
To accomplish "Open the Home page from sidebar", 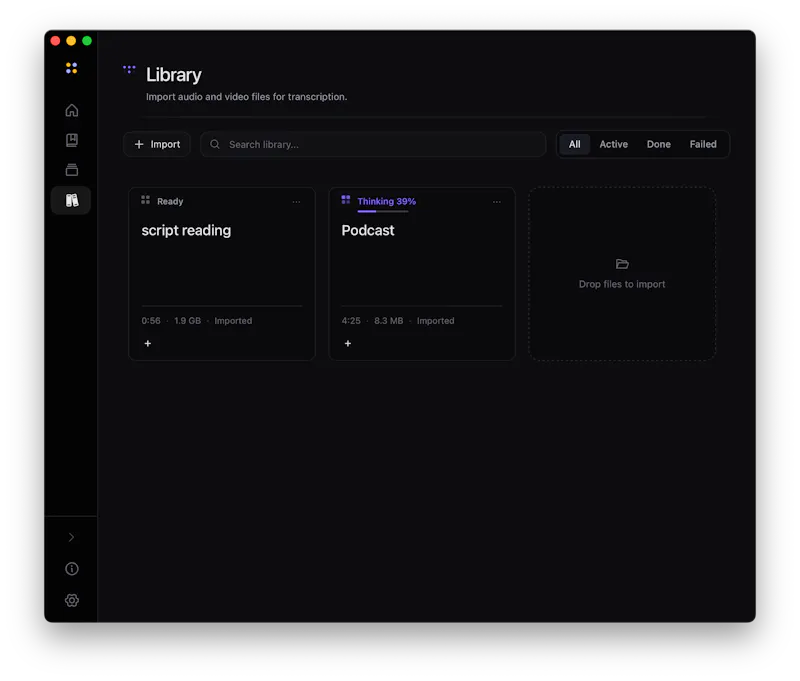I will click(71, 110).
